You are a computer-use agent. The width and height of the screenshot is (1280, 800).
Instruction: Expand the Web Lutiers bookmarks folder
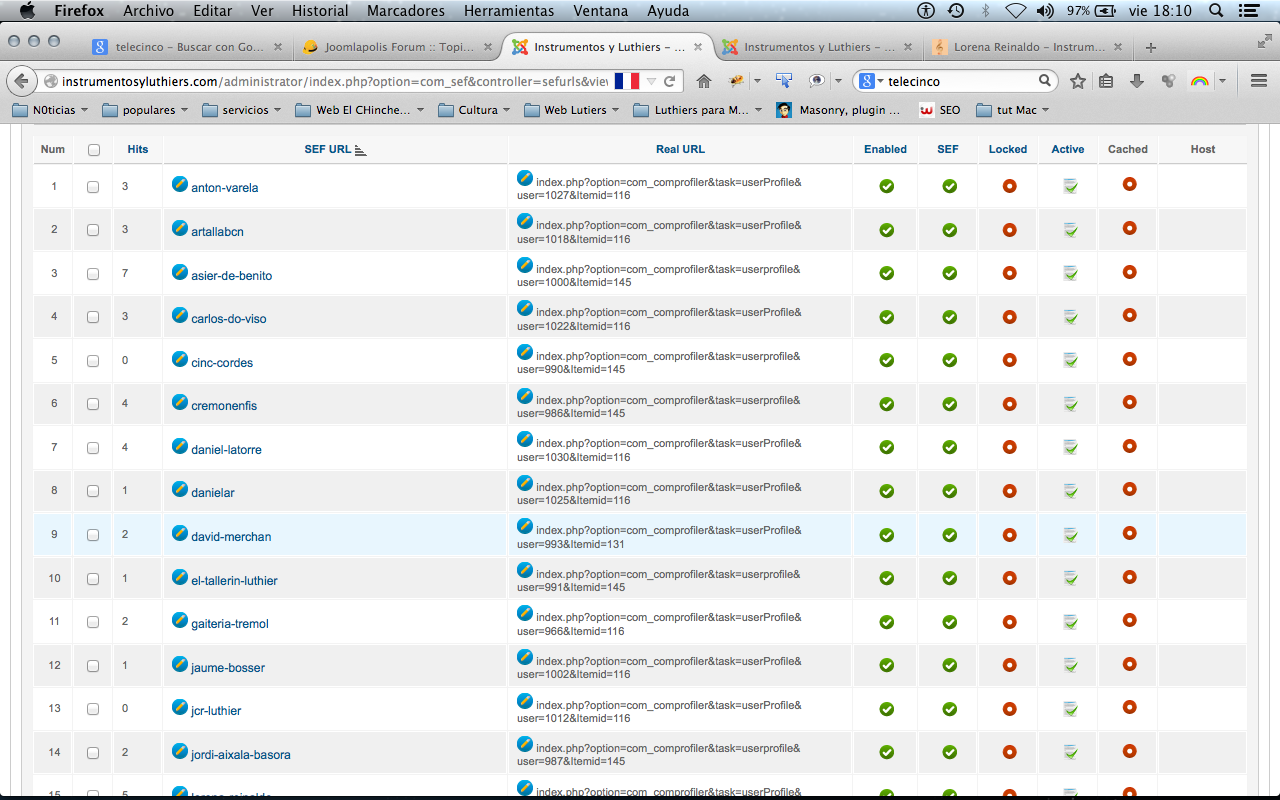tap(573, 110)
